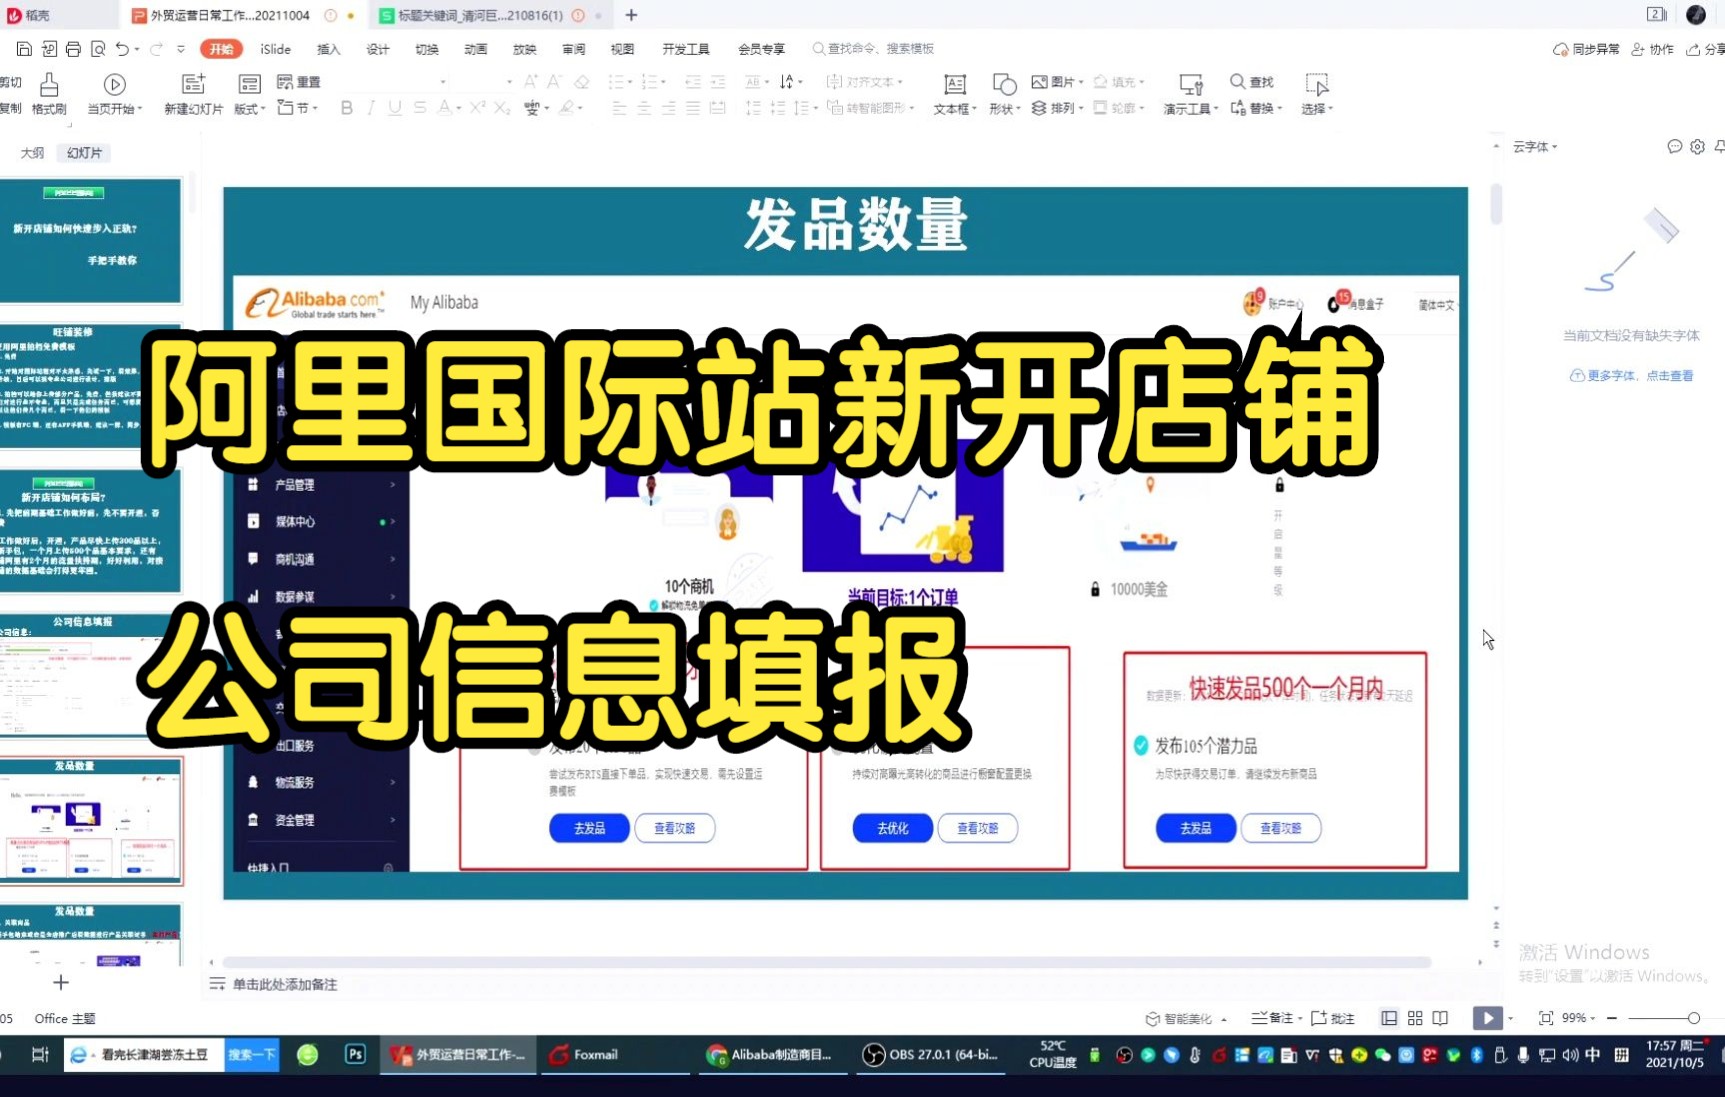This screenshot has height=1097, width=1725.
Task: Click the 协作 collaborate button
Action: (x=1652, y=49)
